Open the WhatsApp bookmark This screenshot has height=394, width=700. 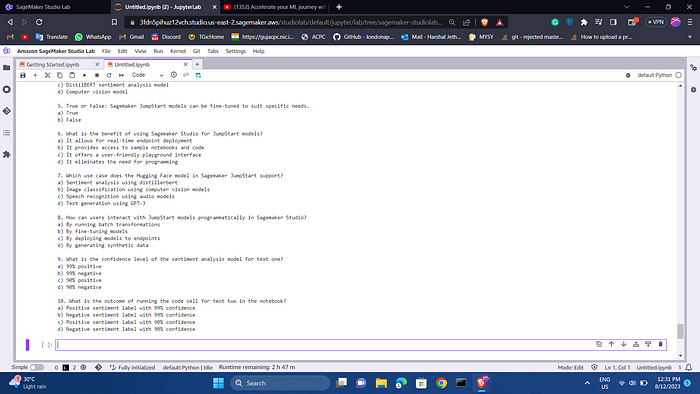point(93,37)
